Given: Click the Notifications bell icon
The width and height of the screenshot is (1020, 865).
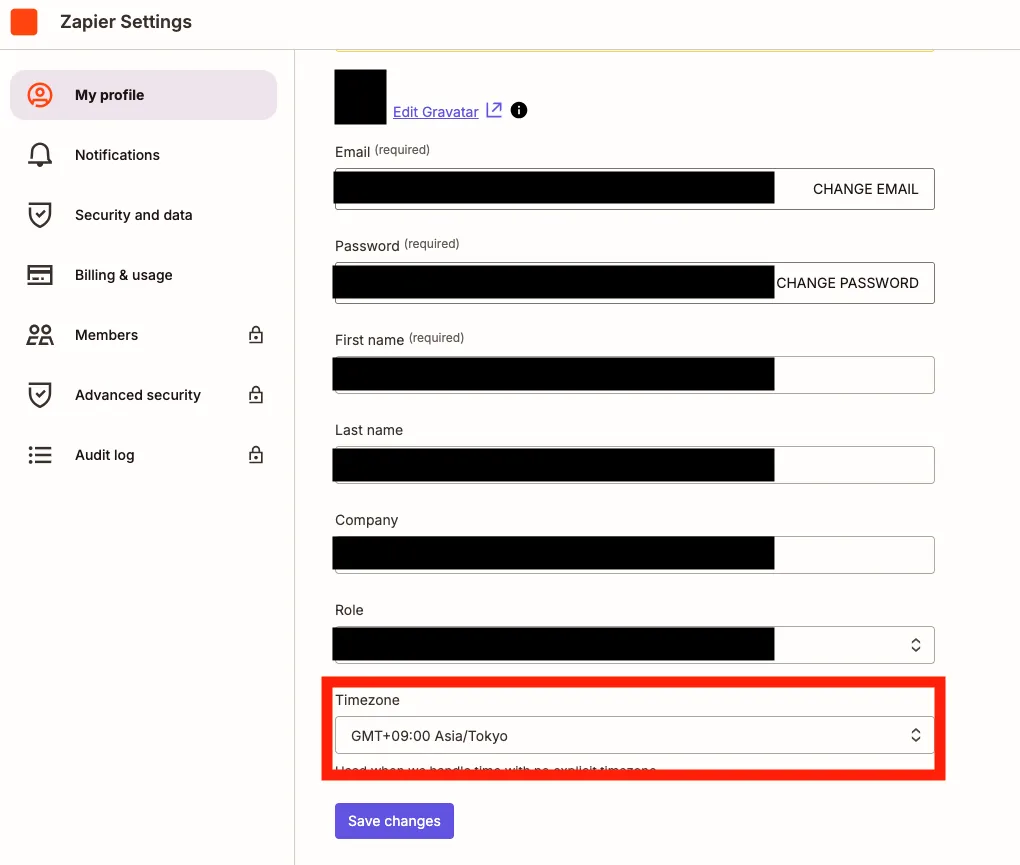Looking at the screenshot, I should 40,155.
